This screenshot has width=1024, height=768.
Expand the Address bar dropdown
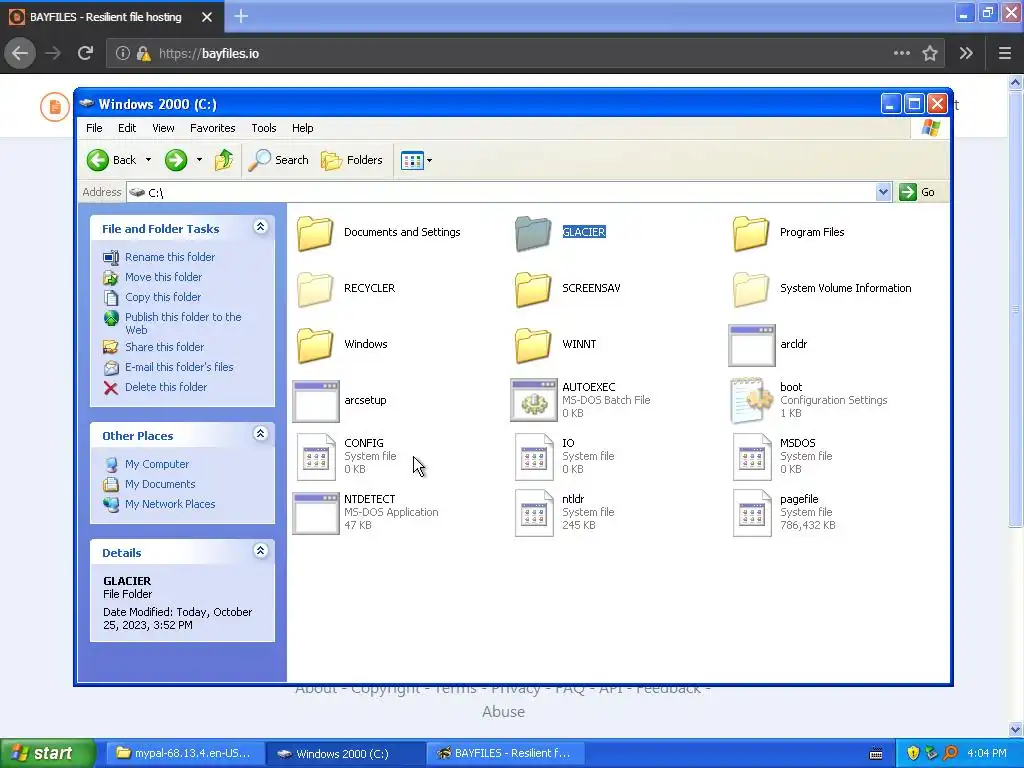[883, 192]
